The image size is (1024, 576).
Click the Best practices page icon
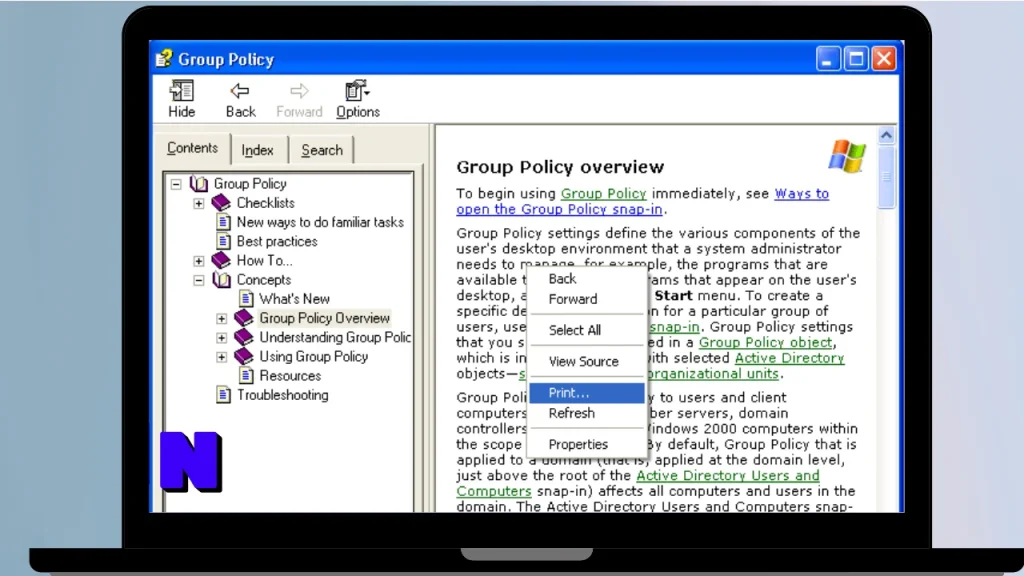click(x=223, y=241)
